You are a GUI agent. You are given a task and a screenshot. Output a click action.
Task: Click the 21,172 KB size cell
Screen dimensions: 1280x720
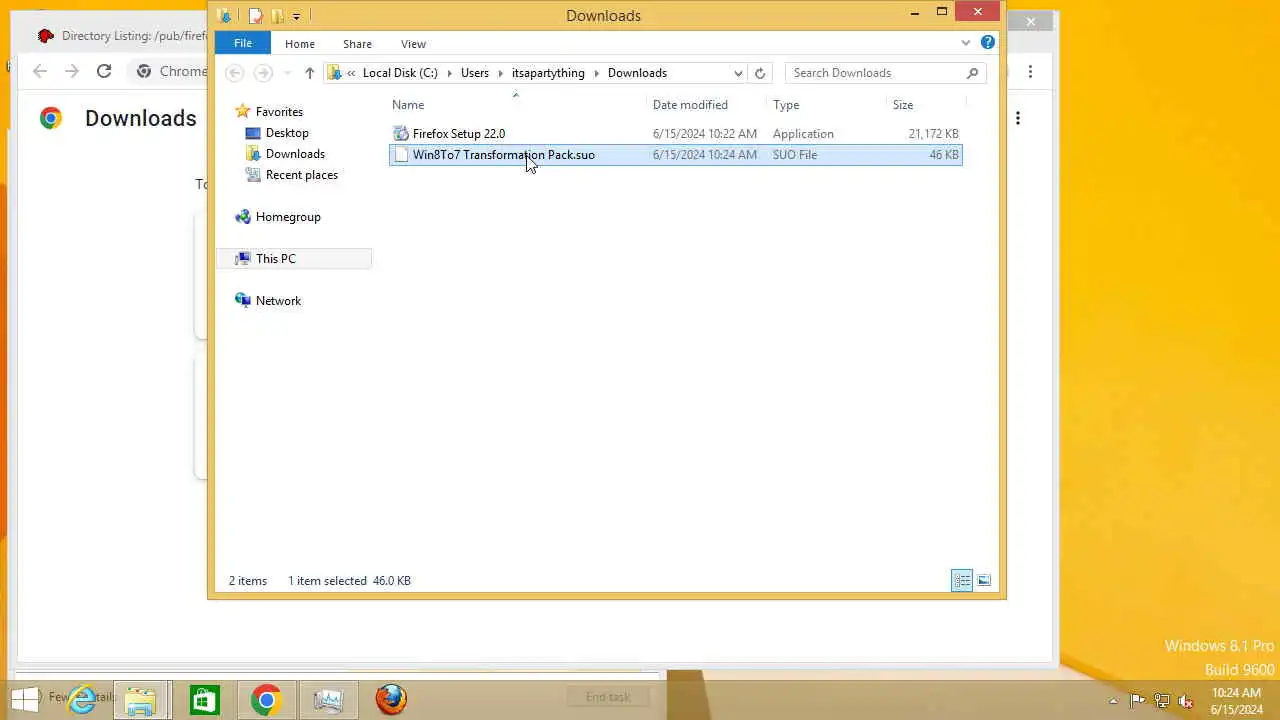coord(933,134)
